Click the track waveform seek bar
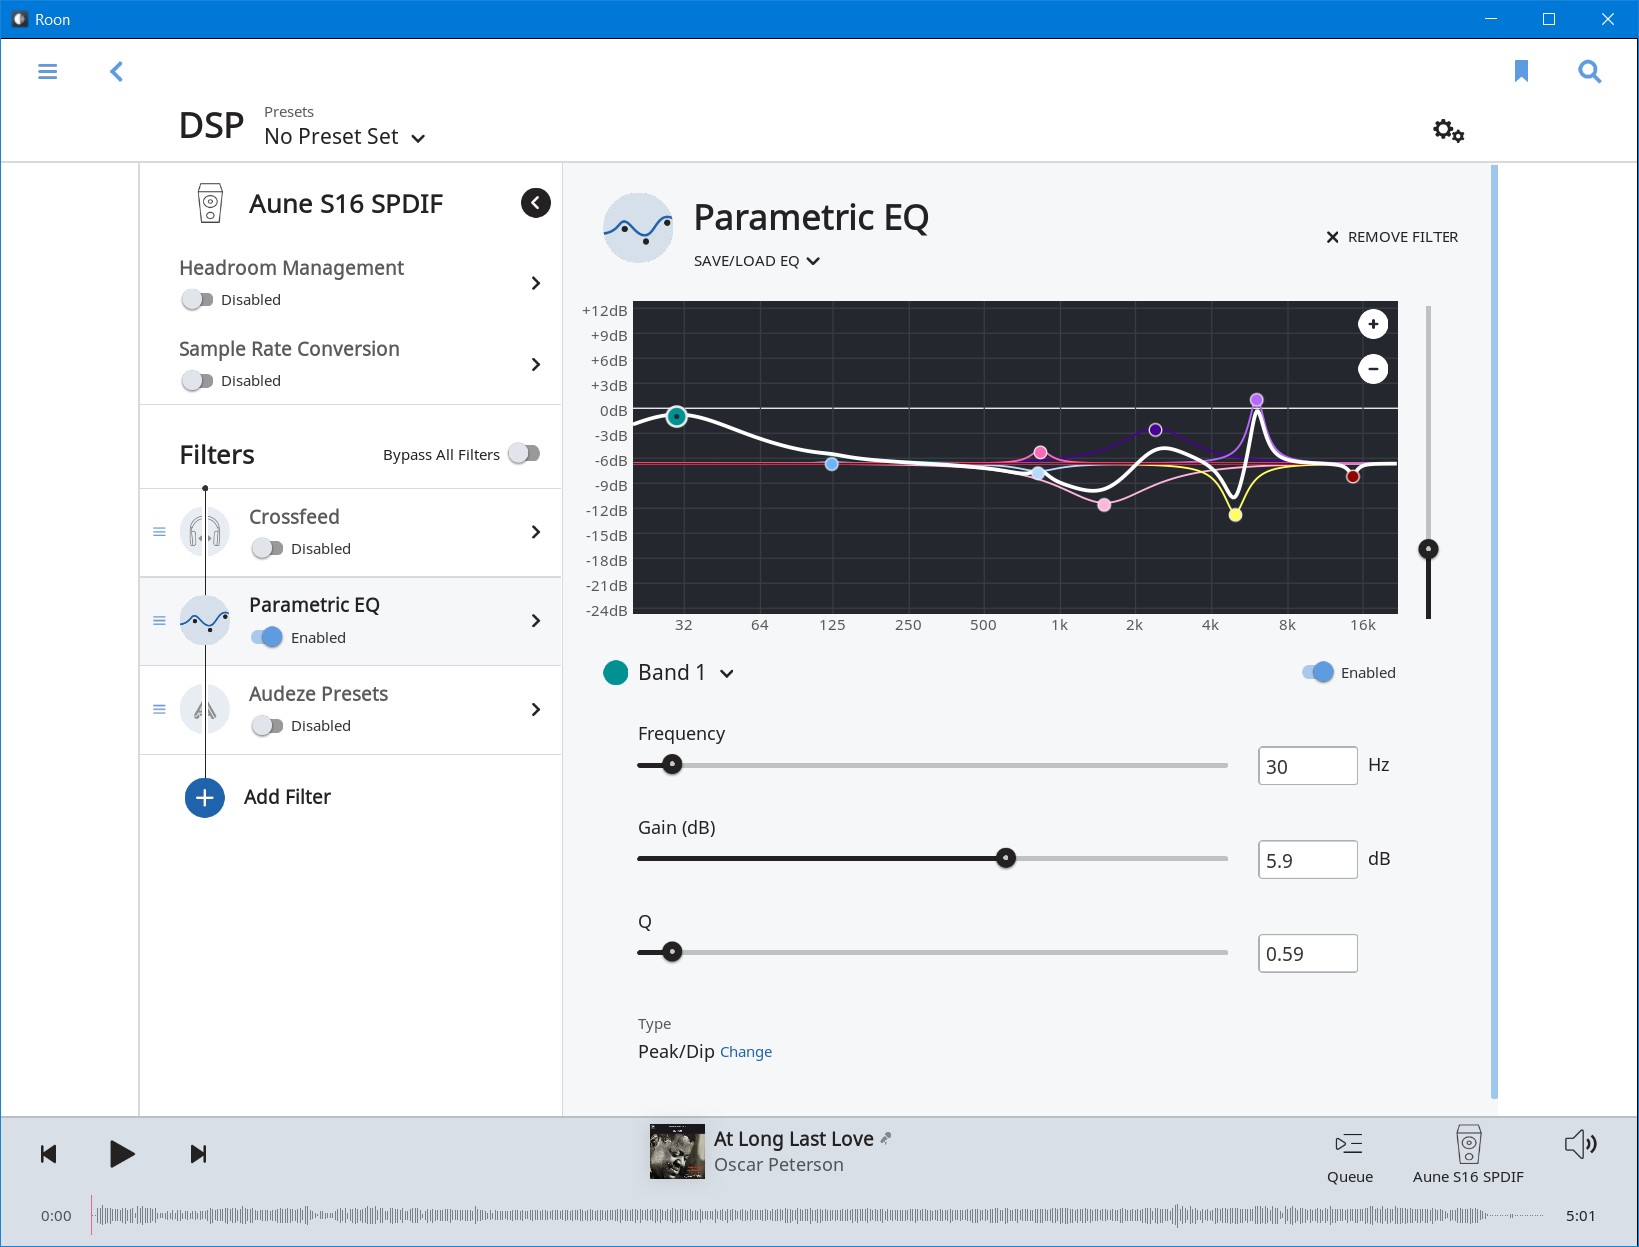This screenshot has height=1247, width=1639. [x=818, y=1216]
